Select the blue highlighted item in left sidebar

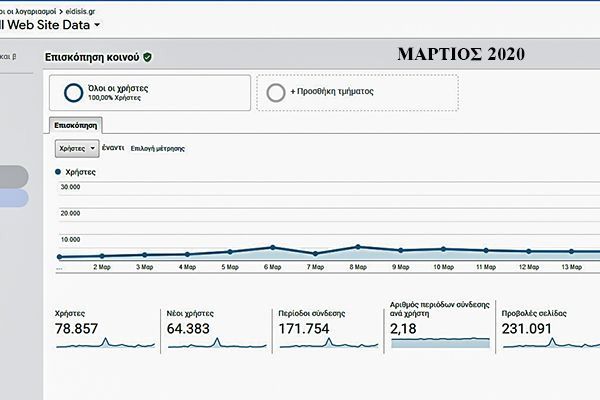(14, 198)
